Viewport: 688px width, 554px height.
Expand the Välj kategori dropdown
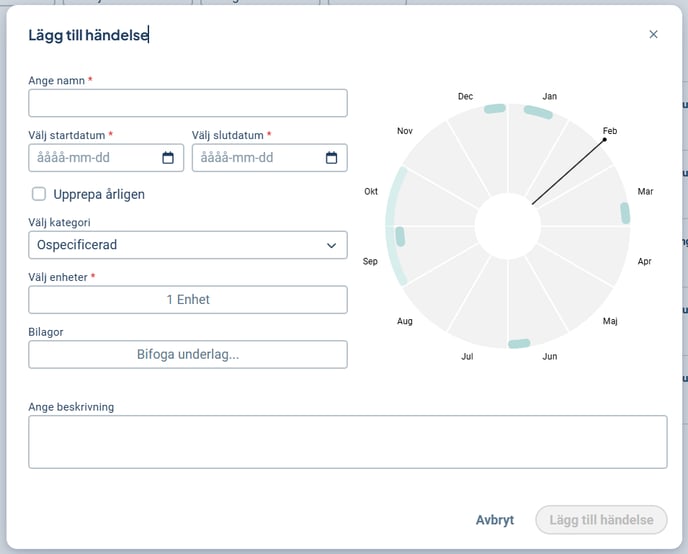pyautogui.click(x=187, y=245)
